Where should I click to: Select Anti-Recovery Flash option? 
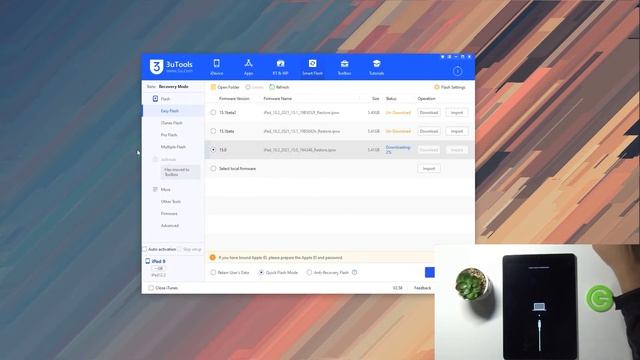tap(309, 272)
